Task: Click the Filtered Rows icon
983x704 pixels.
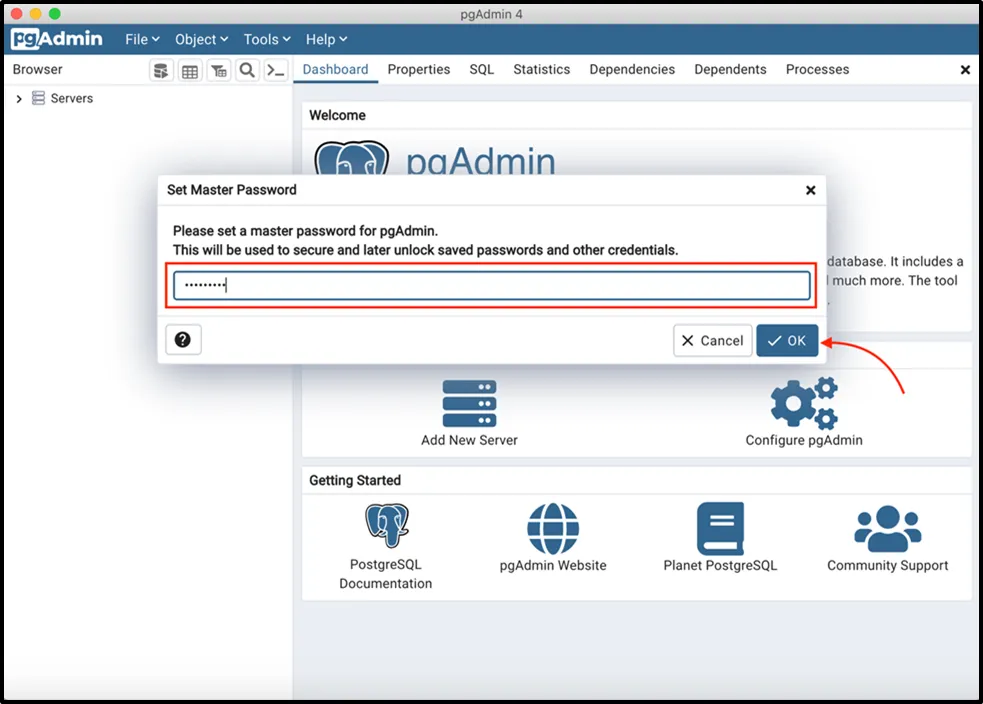Action: (218, 70)
